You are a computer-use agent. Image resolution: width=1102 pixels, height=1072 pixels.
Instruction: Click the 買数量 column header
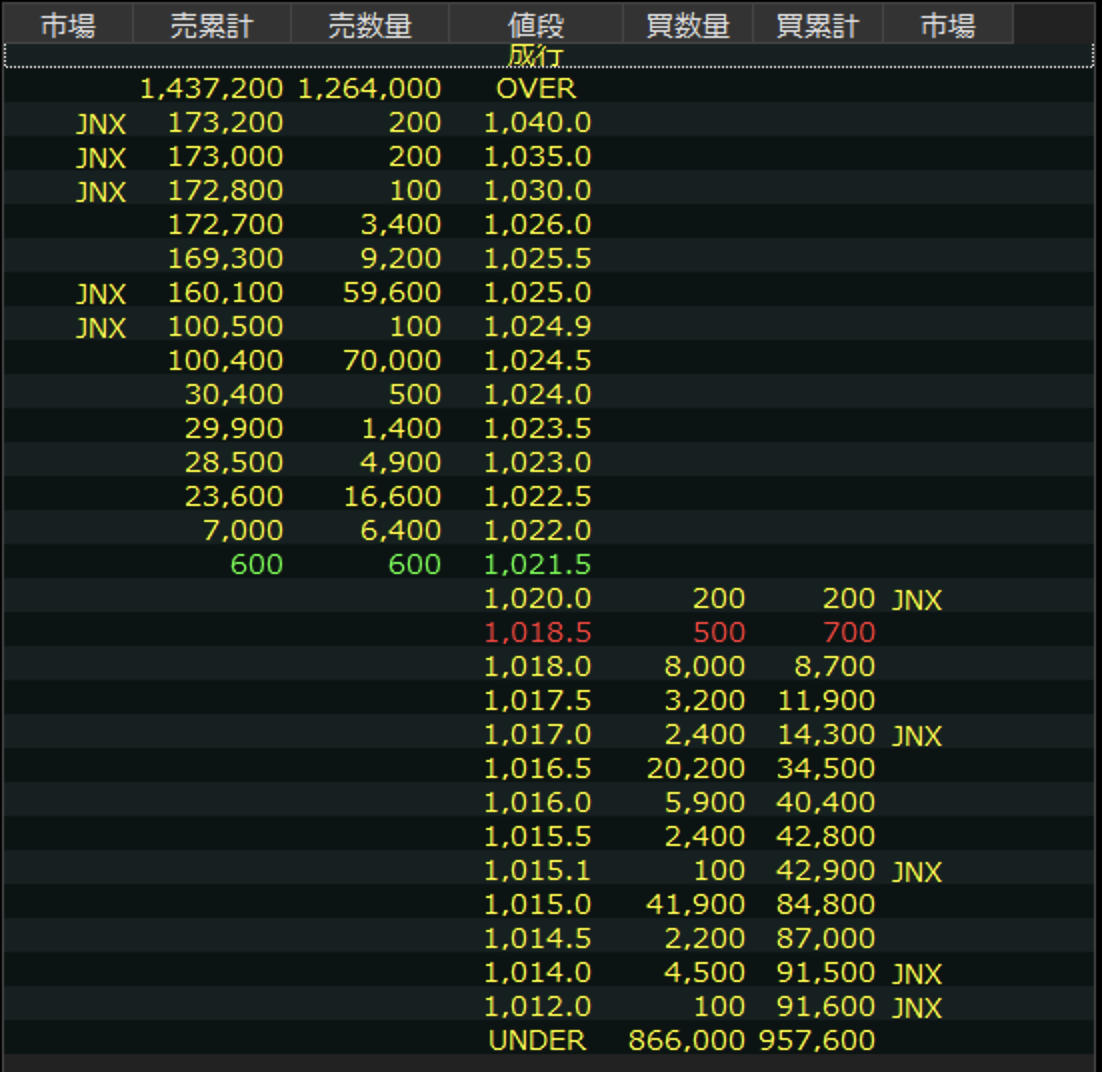coord(687,26)
